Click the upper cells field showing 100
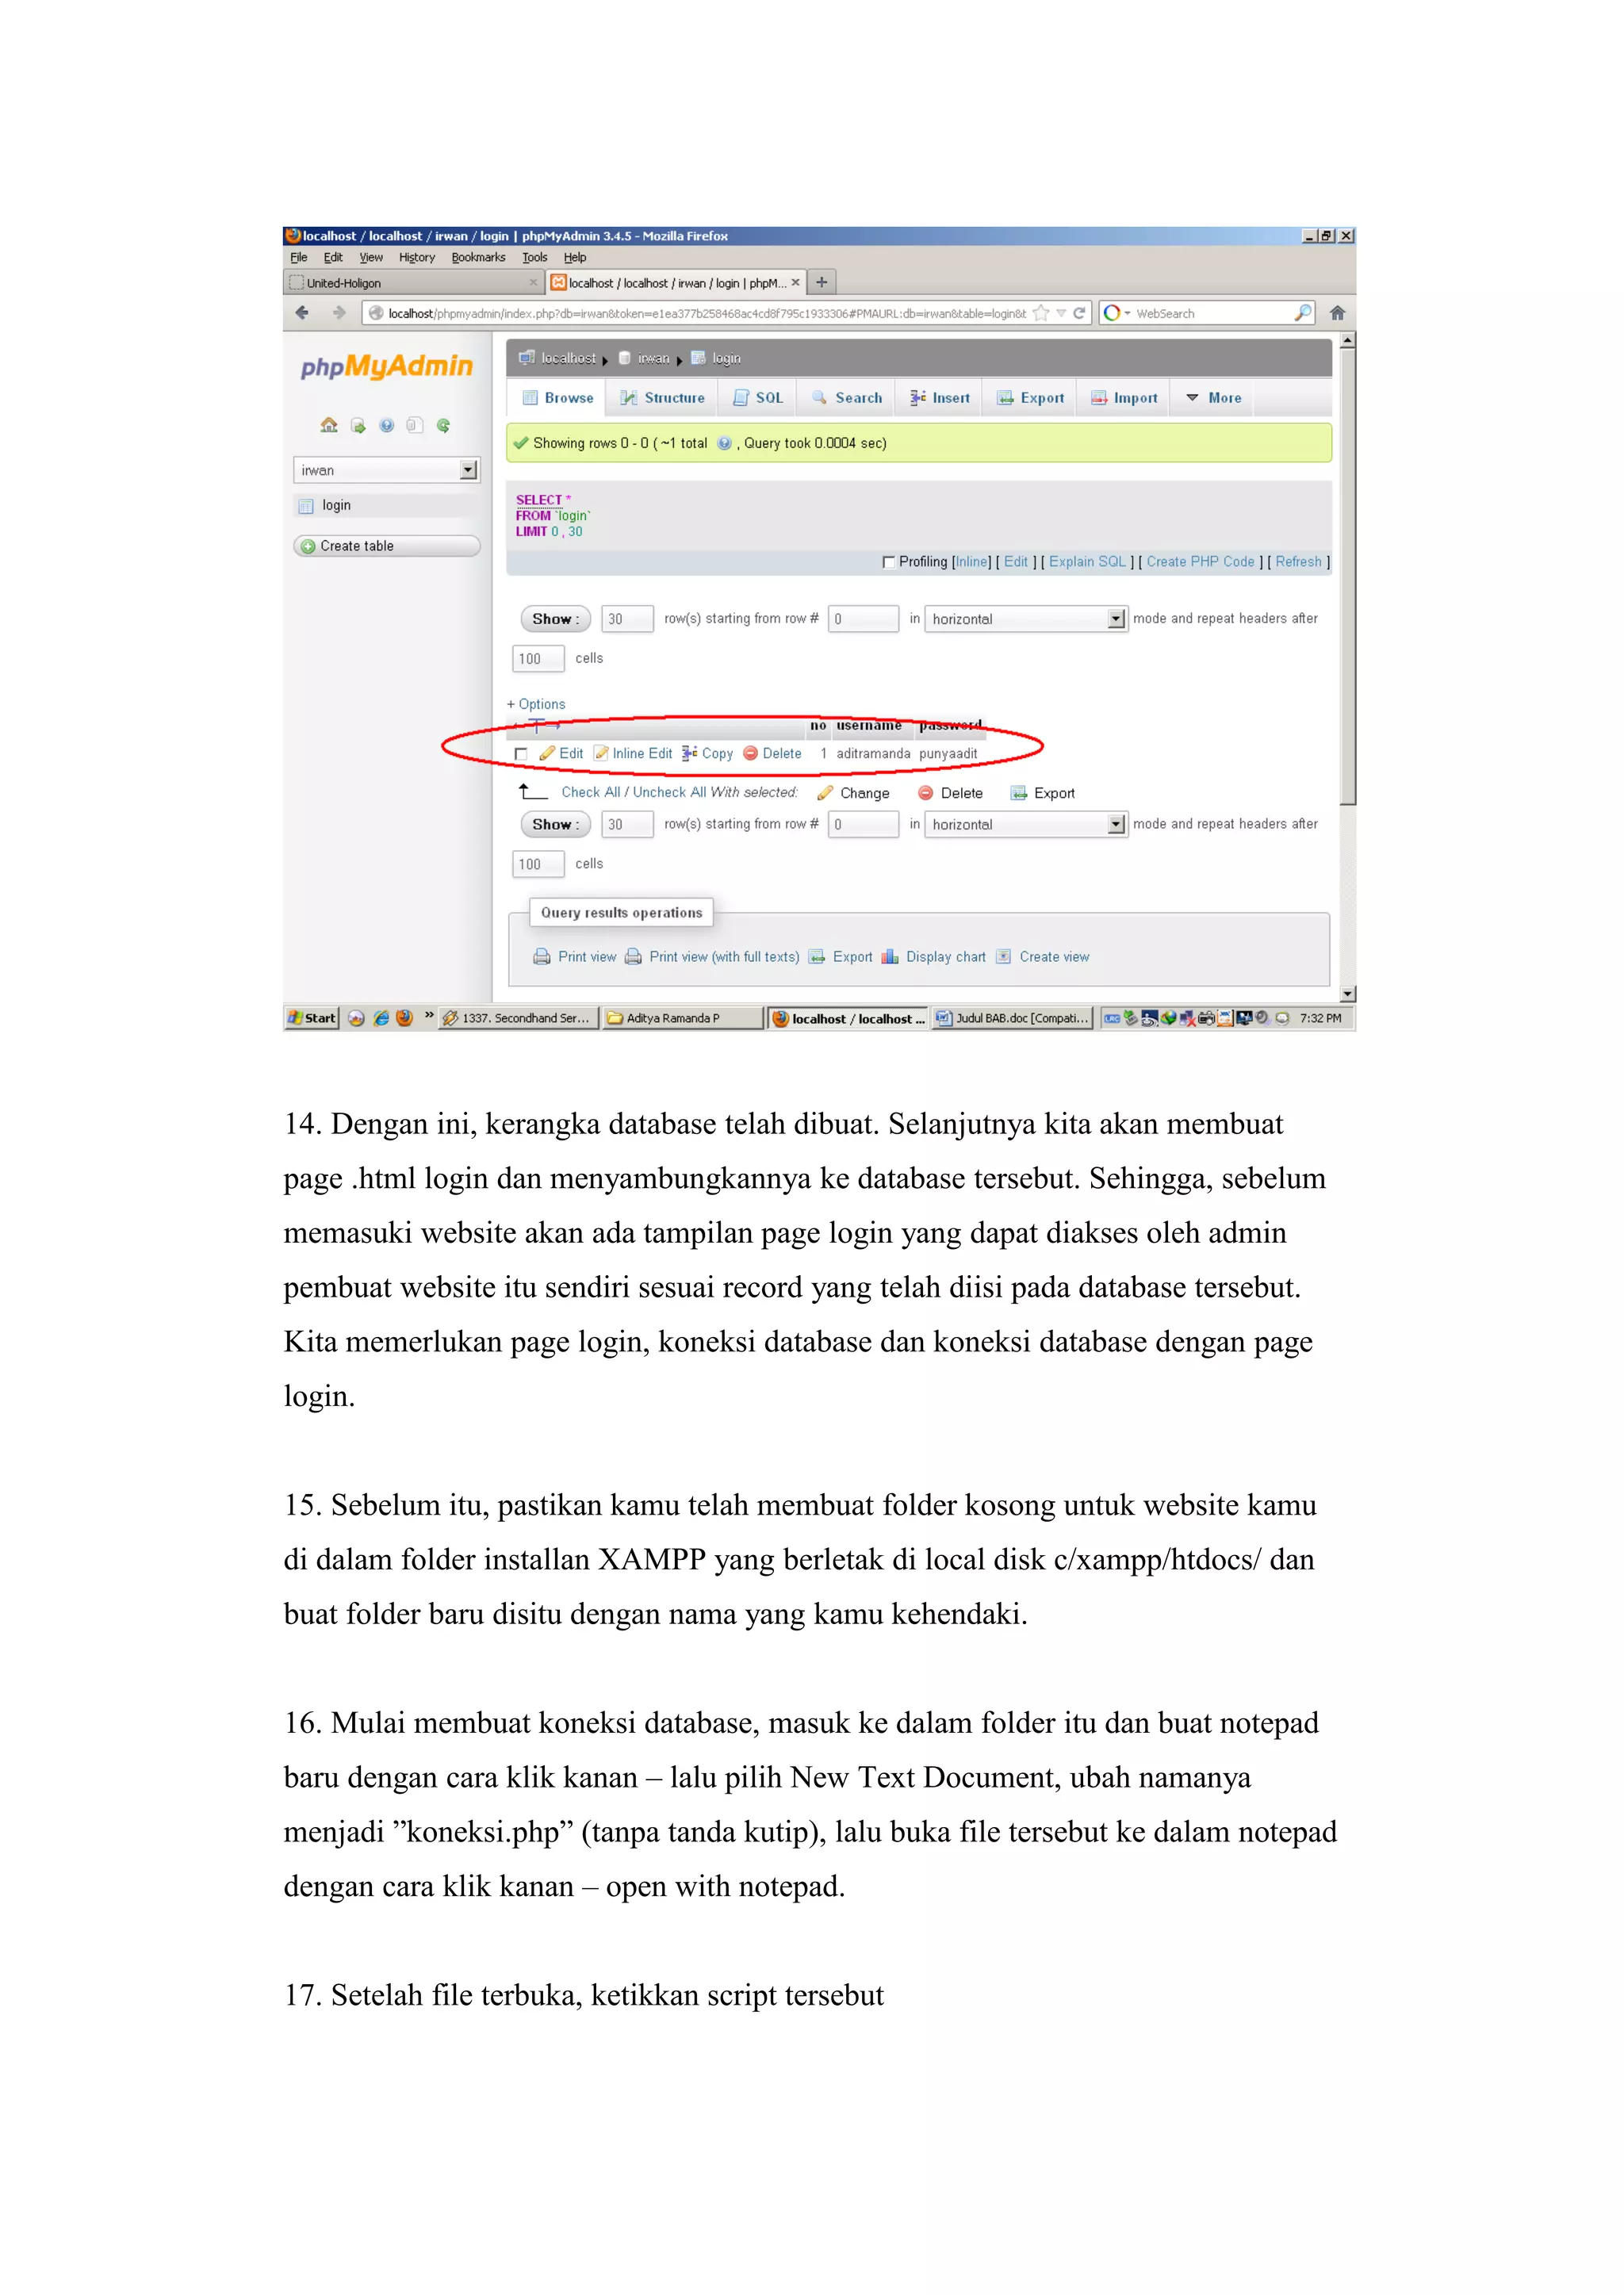 pyautogui.click(x=538, y=659)
